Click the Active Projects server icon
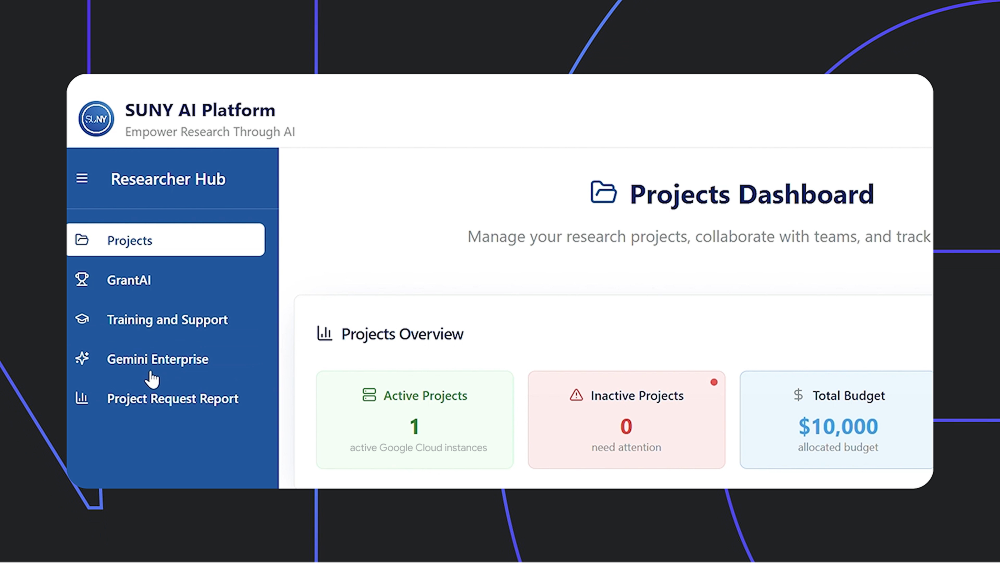This screenshot has height=563, width=1000. tap(369, 395)
